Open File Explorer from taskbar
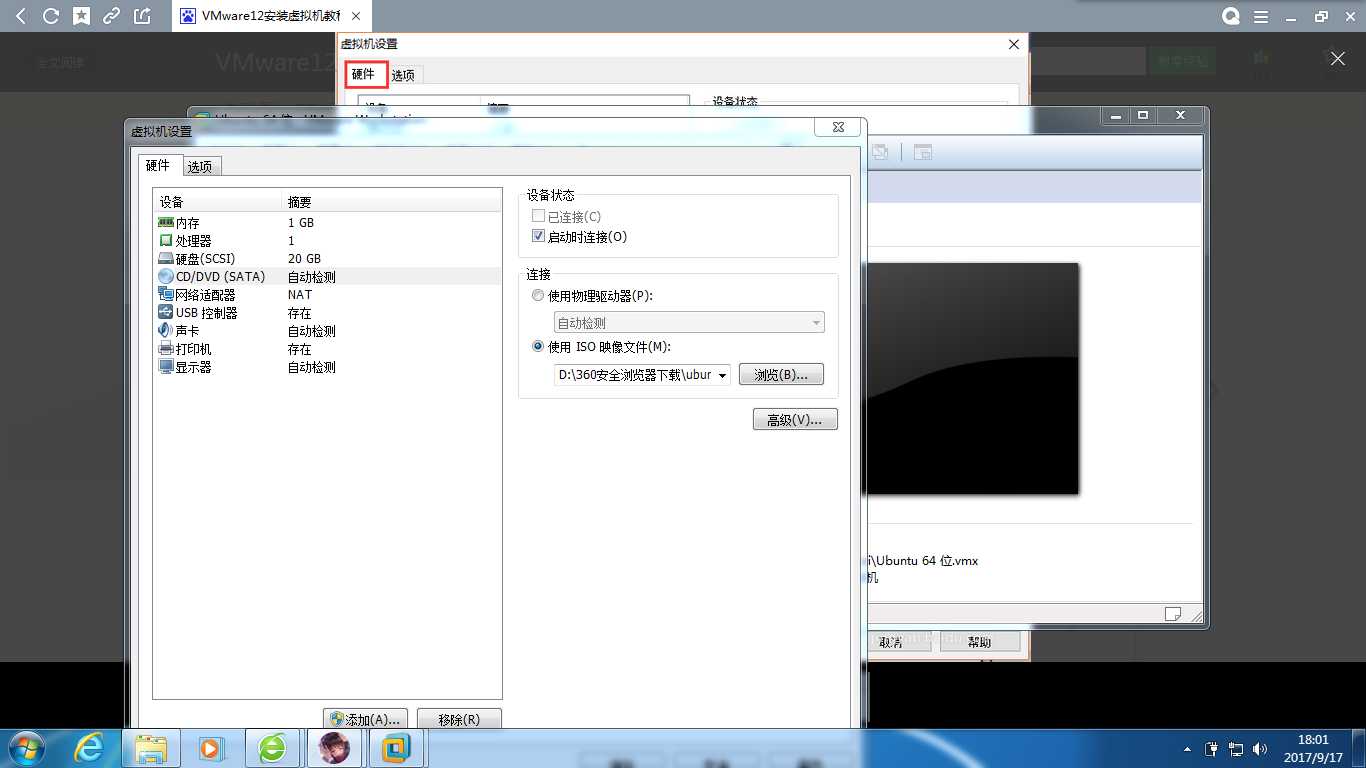Screen dimensions: 1366x768 pyautogui.click(x=151, y=748)
